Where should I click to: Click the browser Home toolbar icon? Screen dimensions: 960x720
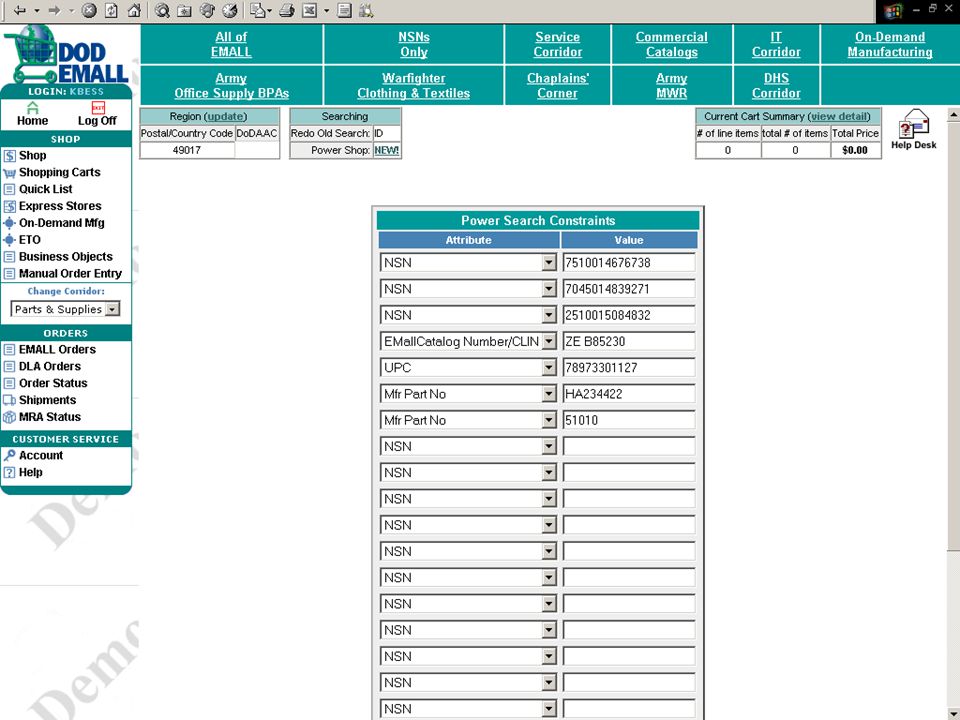(134, 10)
